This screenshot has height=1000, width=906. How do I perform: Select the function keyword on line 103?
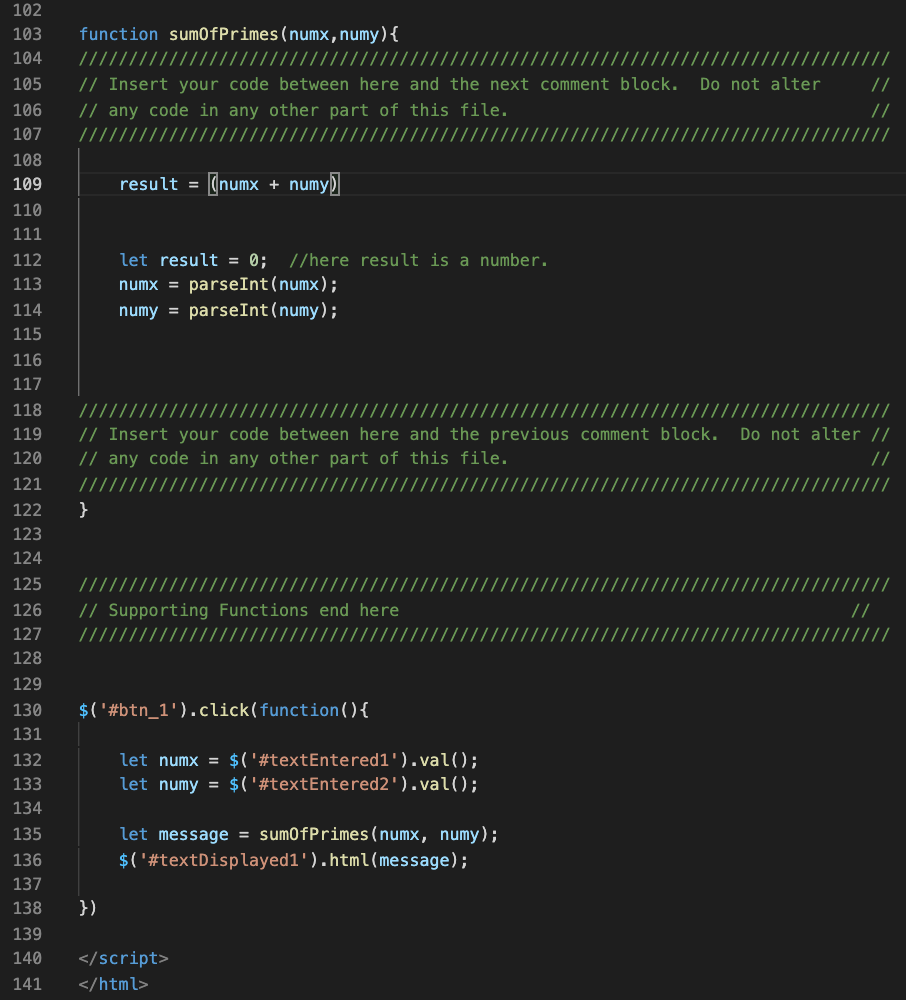[x=117, y=34]
